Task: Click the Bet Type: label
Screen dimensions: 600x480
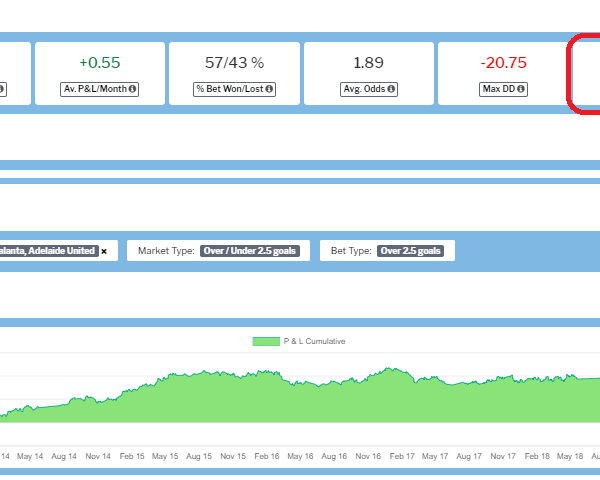Action: [x=351, y=251]
